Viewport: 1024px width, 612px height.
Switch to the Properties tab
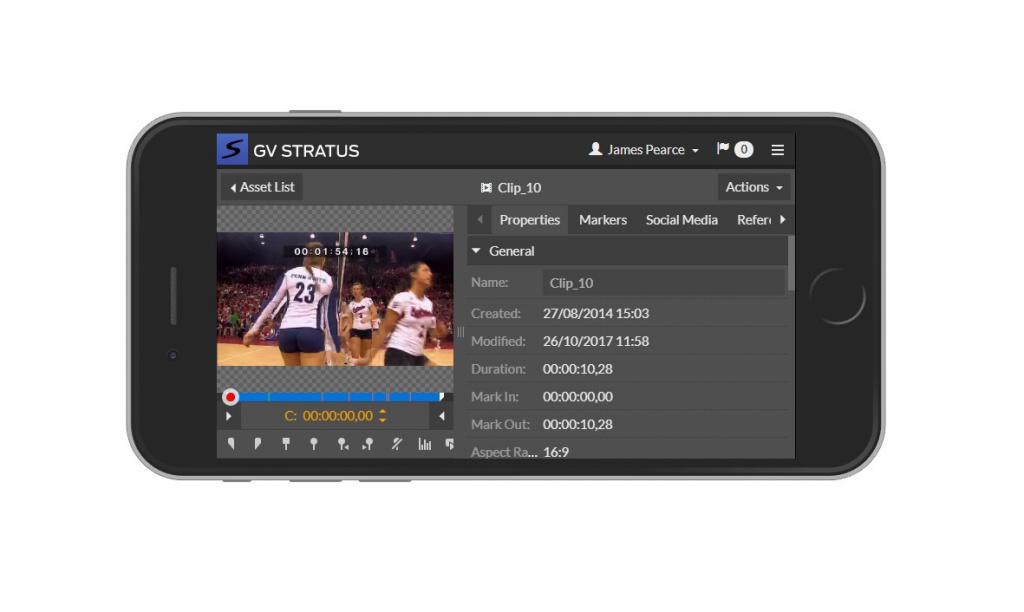tap(530, 220)
